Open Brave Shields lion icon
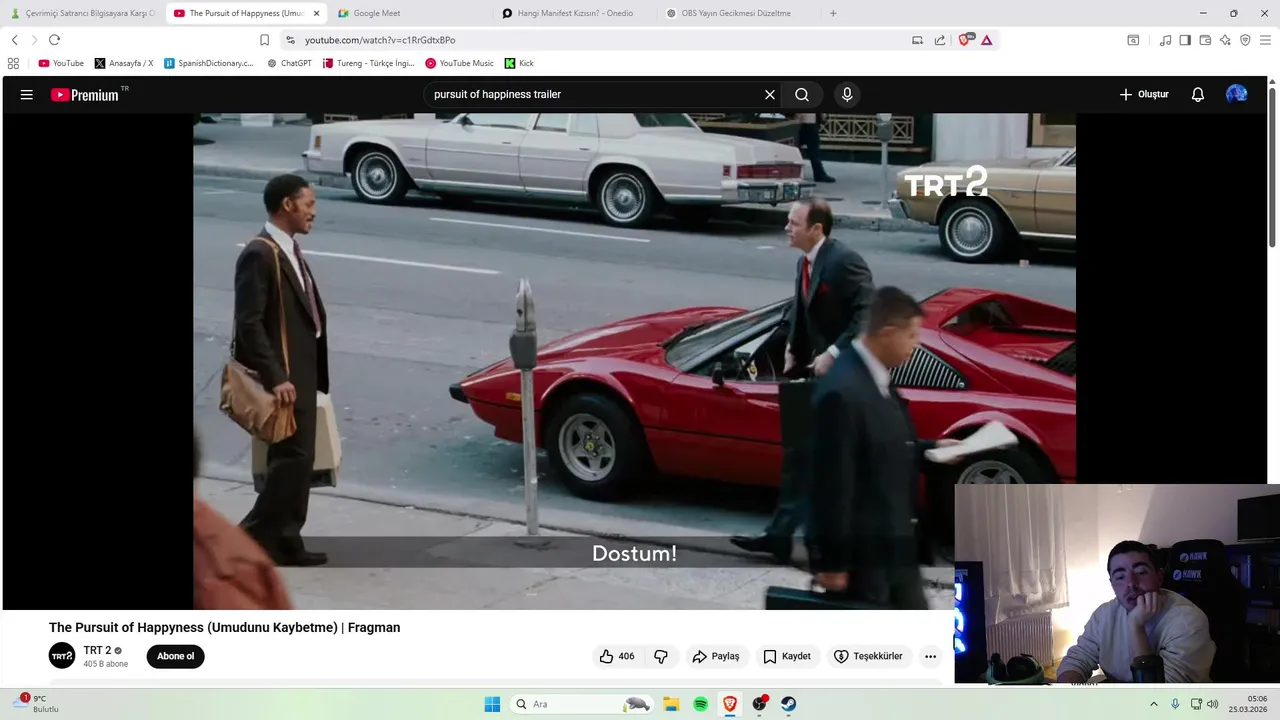The height and width of the screenshot is (720, 1280). coord(966,40)
